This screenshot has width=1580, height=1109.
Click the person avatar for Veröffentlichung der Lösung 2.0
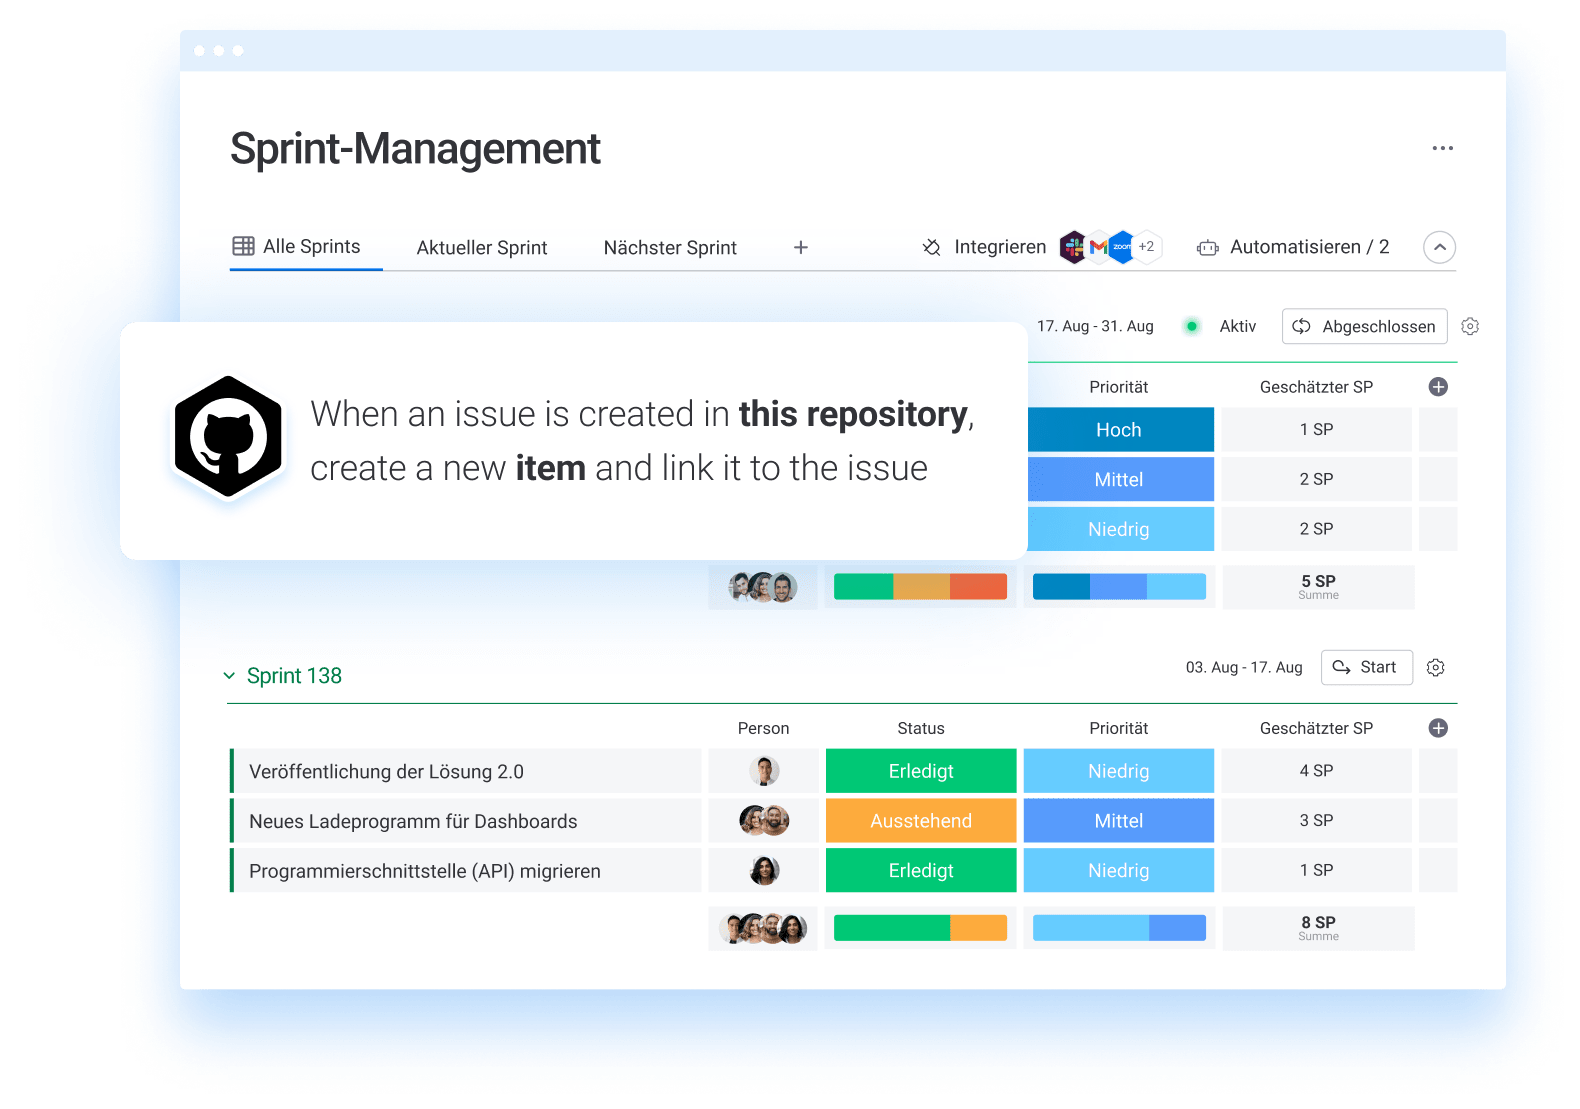click(x=764, y=771)
